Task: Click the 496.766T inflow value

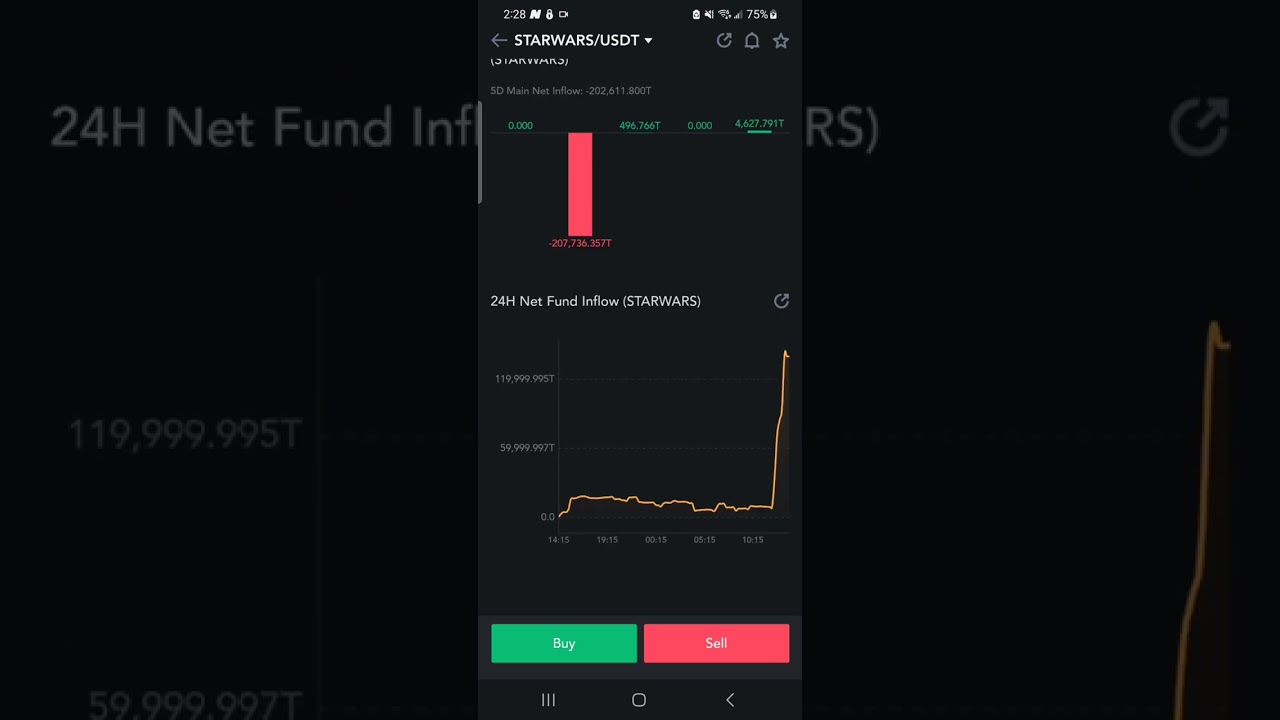Action: 639,125
